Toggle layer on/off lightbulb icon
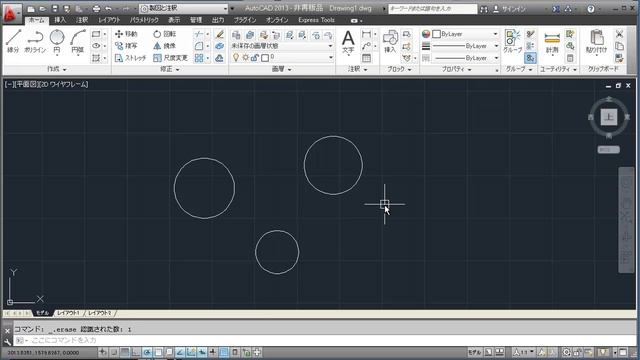The width and height of the screenshot is (640, 360). pos(236,58)
